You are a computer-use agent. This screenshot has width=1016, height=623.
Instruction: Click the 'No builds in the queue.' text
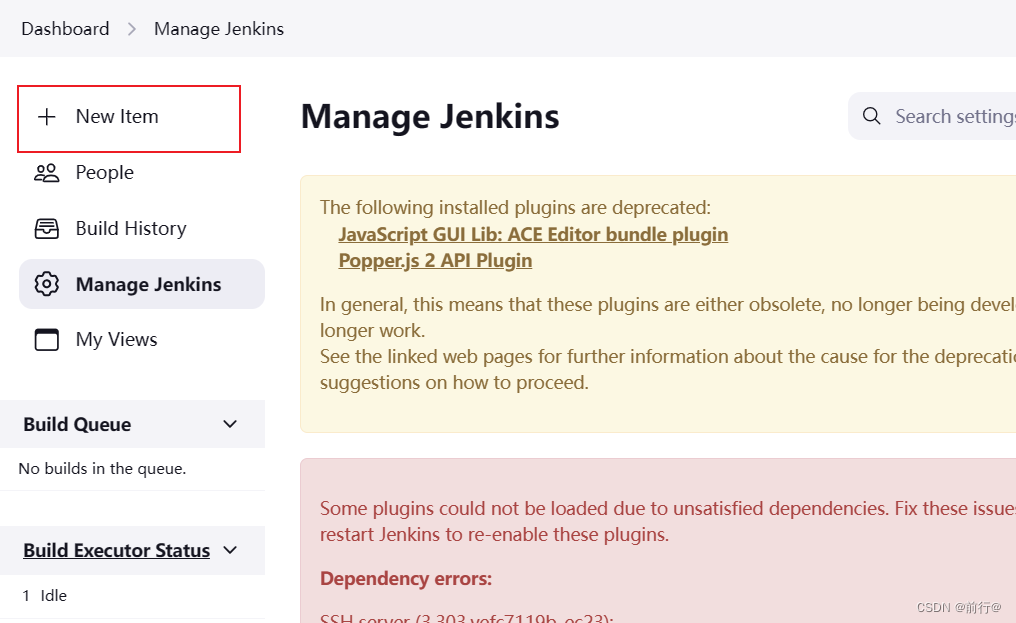point(102,469)
